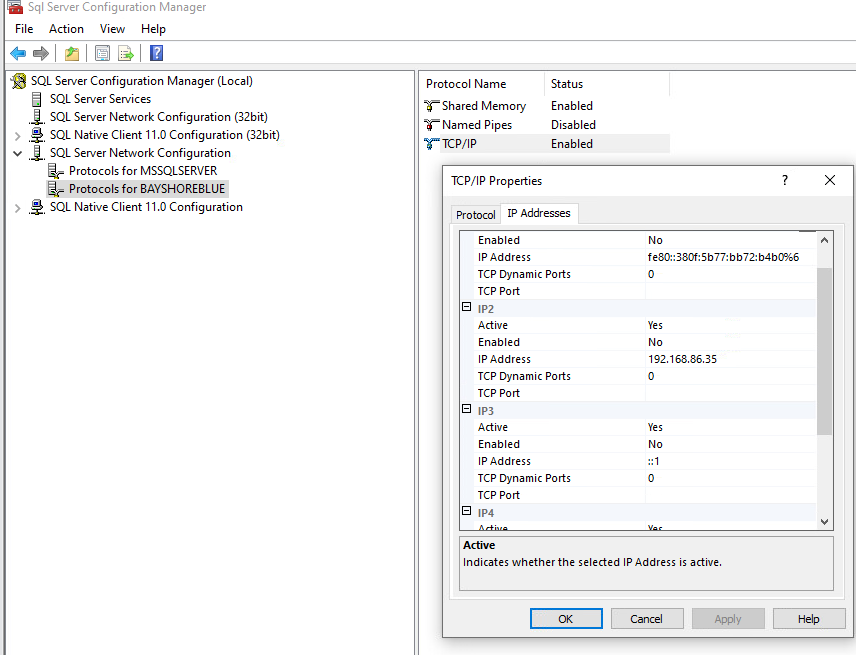856x655 pixels.
Task: Select Protocols for BAYSHOREBLUE
Action: tap(147, 189)
